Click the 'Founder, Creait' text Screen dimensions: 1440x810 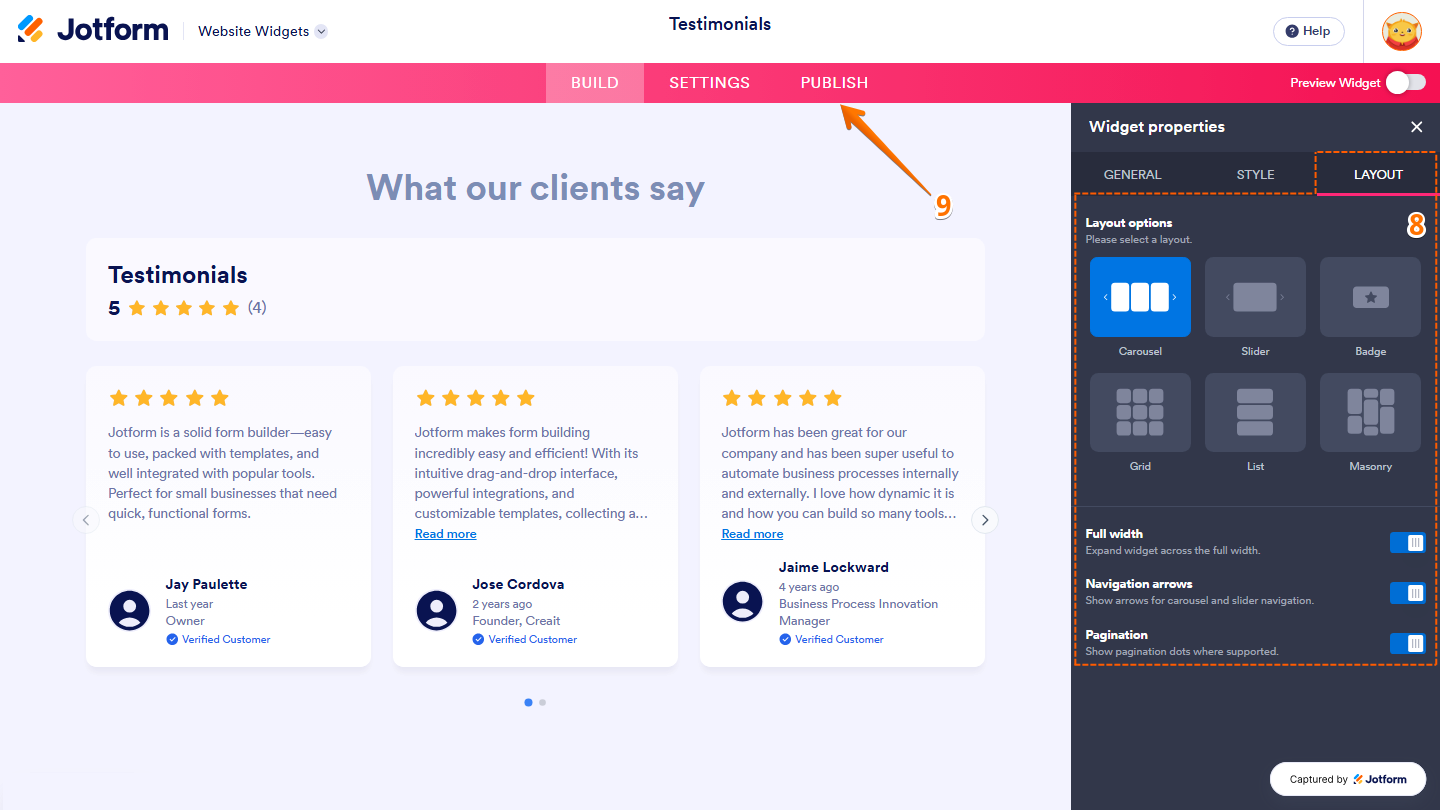click(516, 621)
